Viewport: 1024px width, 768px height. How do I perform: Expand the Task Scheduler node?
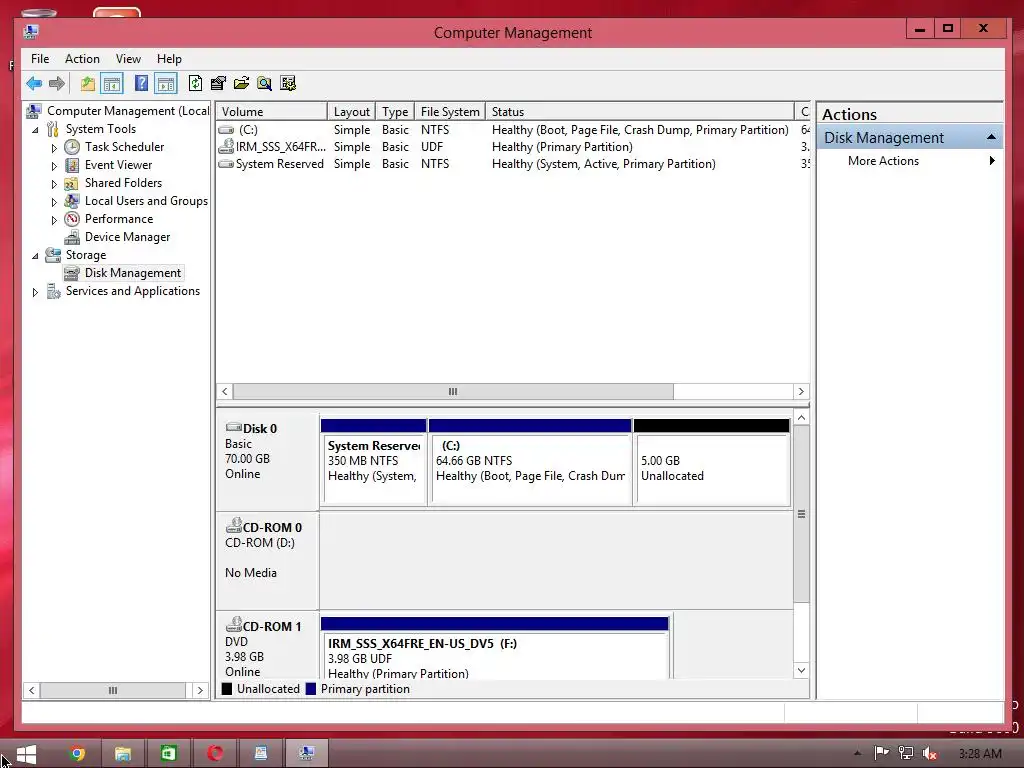54,148
